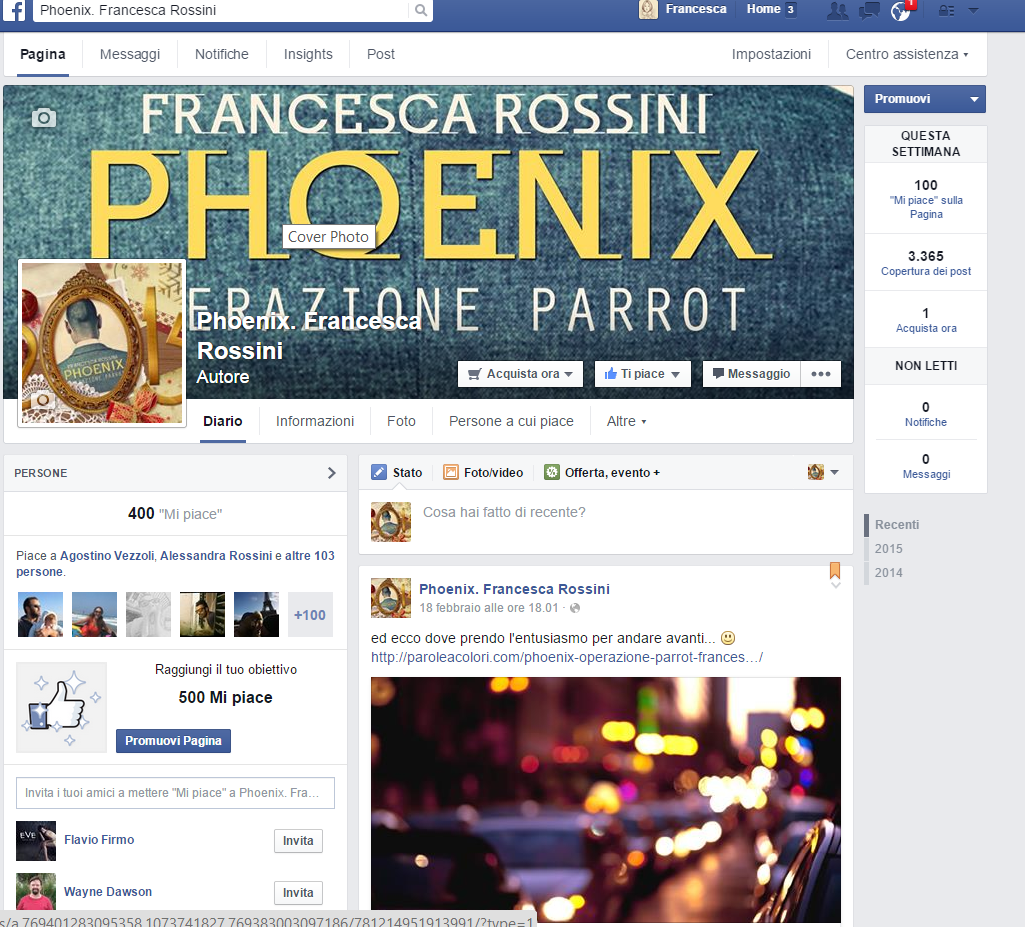Image resolution: width=1025 pixels, height=927 pixels.
Task: Open the post-as identity selector in the composer
Action: pyautogui.click(x=824, y=472)
